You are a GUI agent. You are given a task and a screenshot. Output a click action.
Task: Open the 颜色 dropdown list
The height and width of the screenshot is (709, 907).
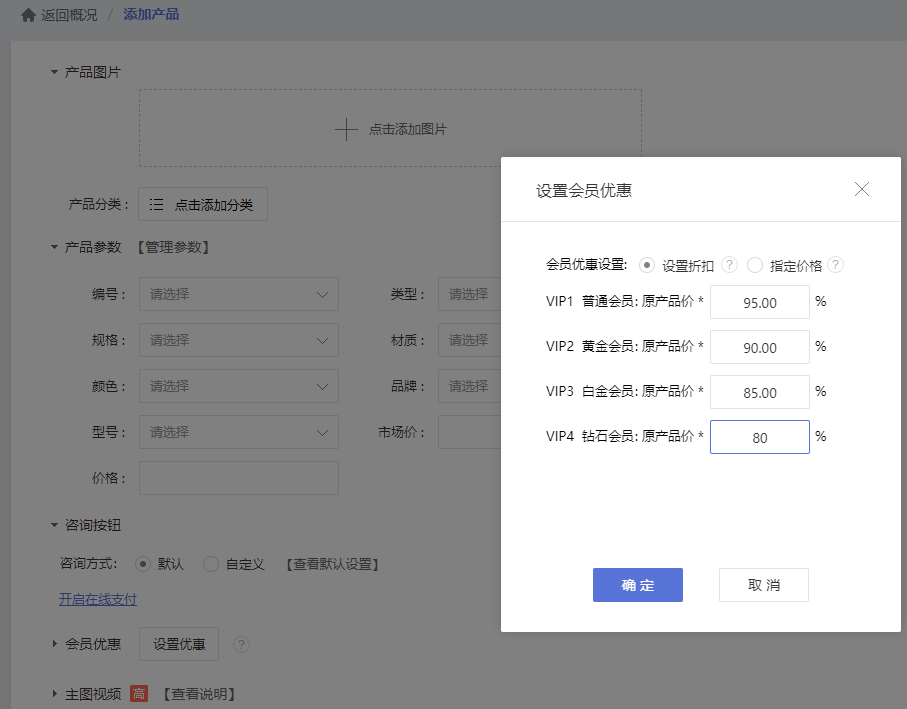238,386
